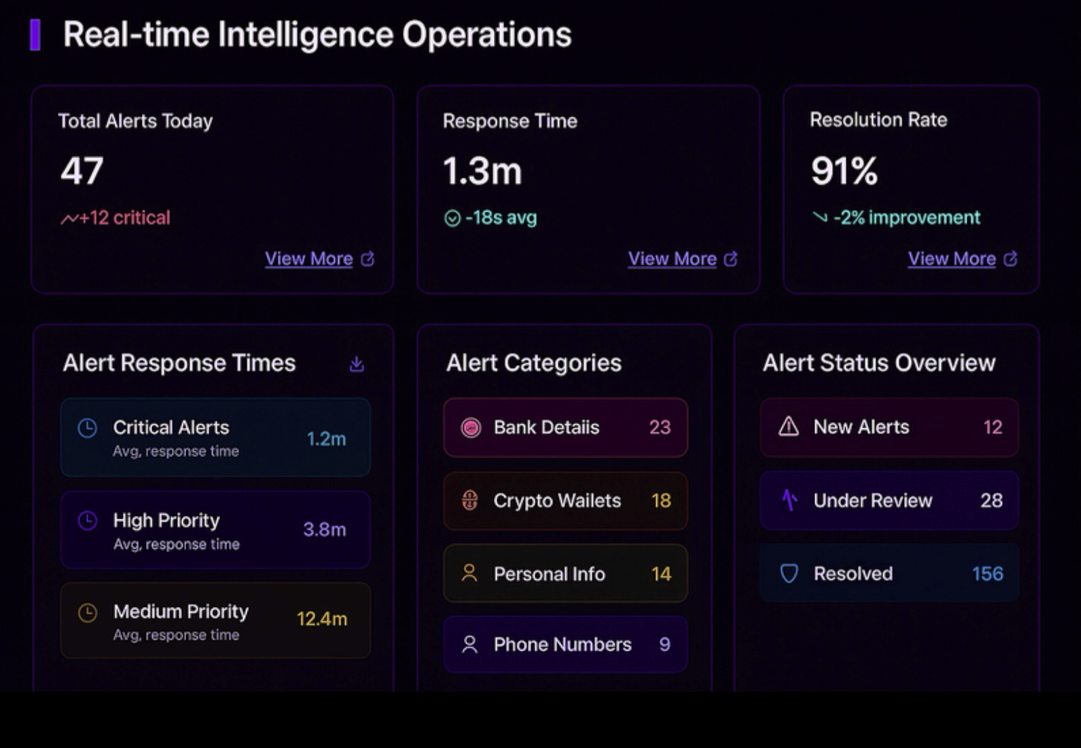
Task: Click the external link icon beside Response Time's View More
Action: point(730,258)
